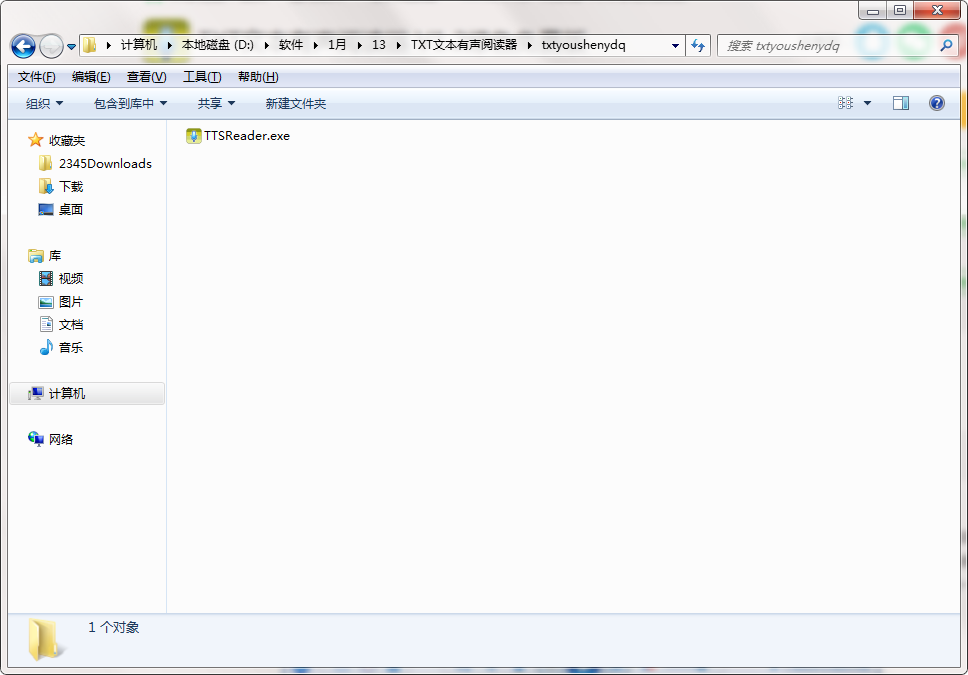This screenshot has width=968, height=675.
Task: Select 库 in navigation pane
Action: point(55,255)
